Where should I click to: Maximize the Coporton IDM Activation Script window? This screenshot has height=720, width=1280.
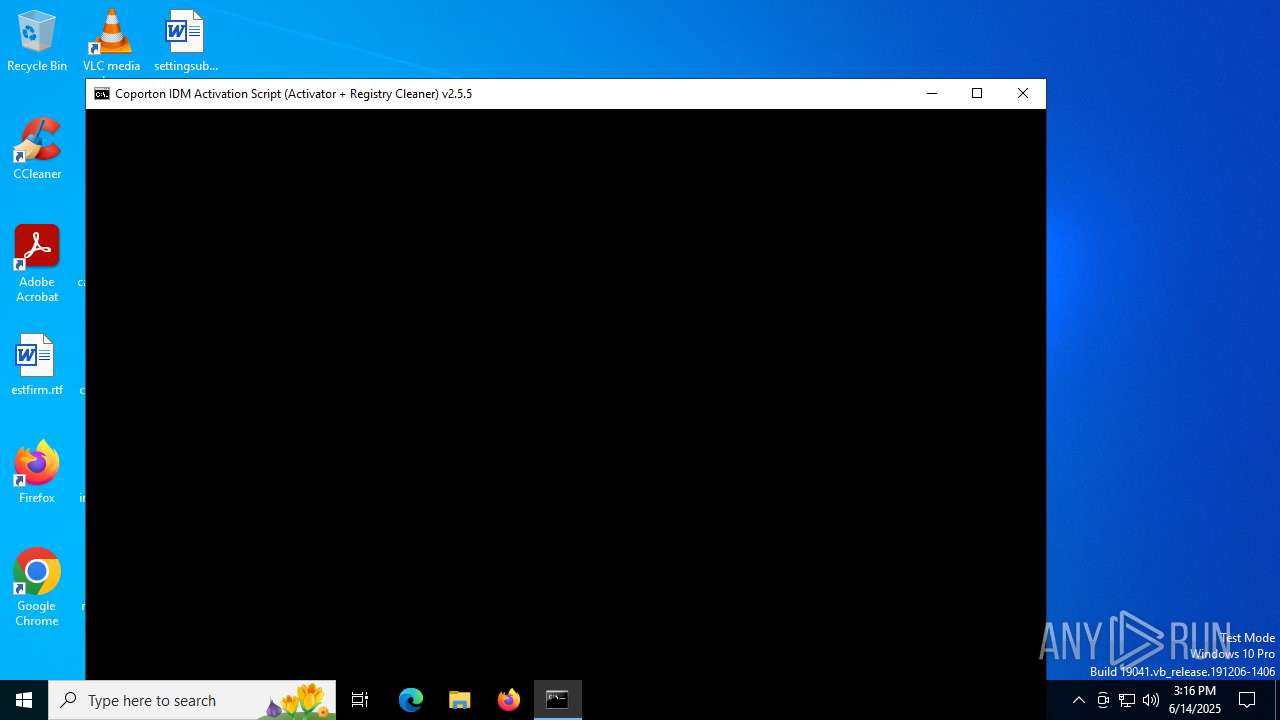tap(977, 94)
